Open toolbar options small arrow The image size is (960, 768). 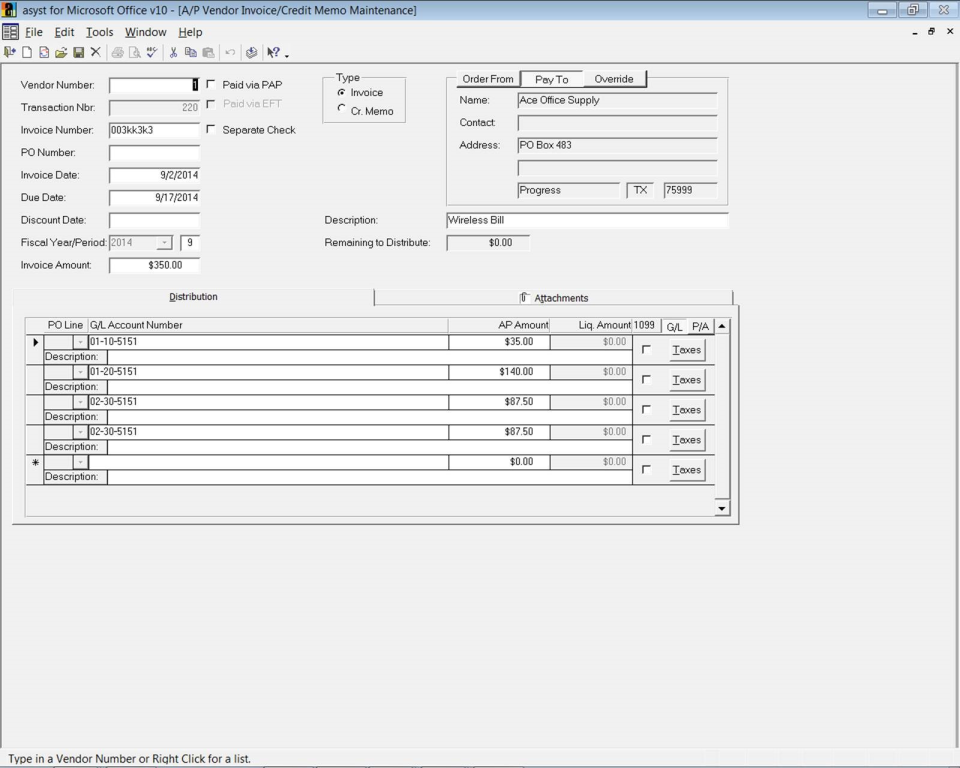[287, 56]
